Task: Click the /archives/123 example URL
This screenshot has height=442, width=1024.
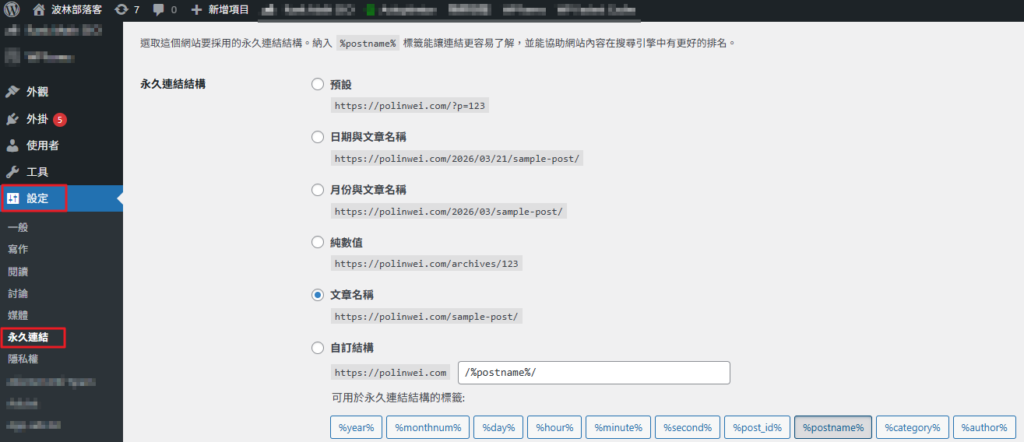Action: tap(426, 264)
